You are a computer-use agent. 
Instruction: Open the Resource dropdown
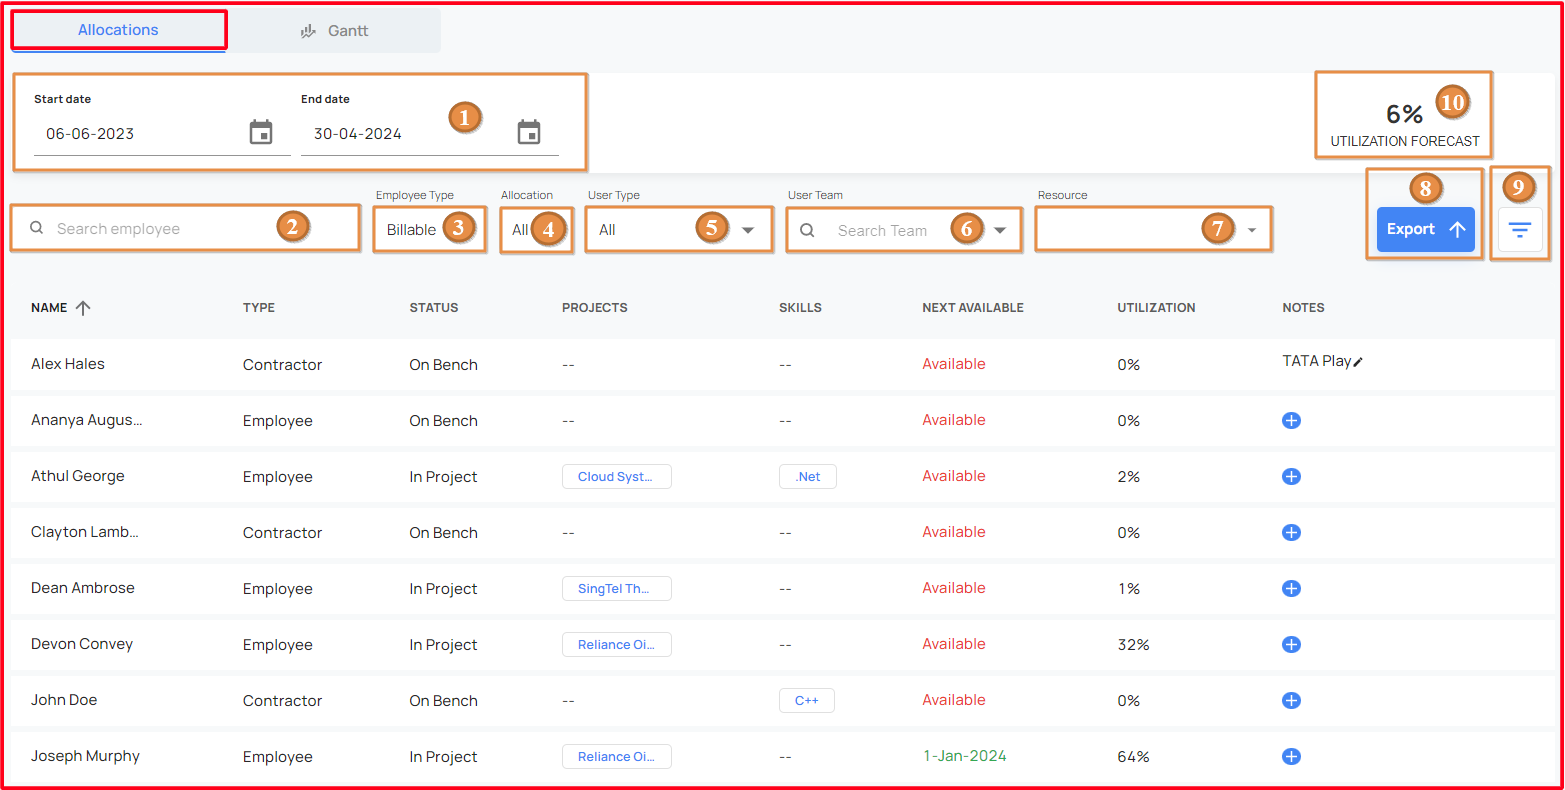1153,230
